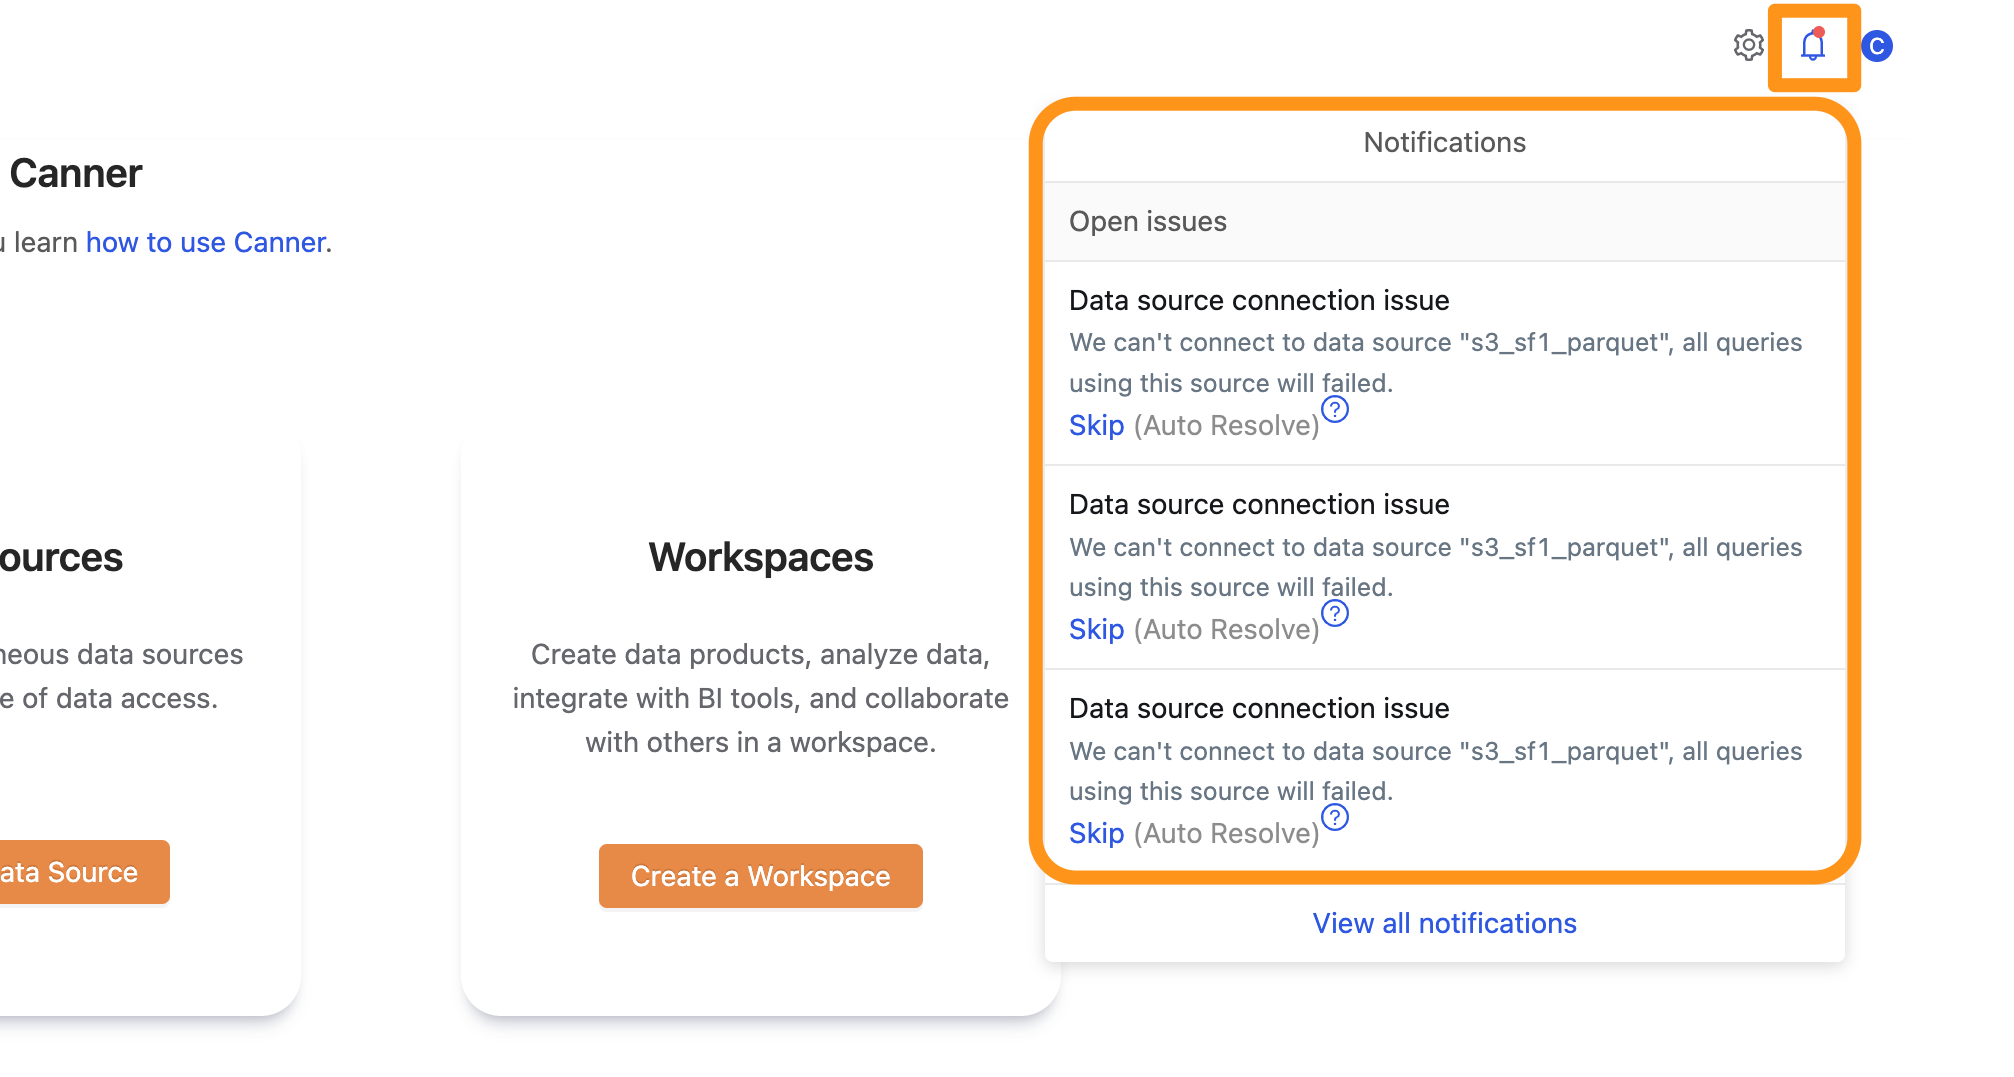
Task: Select the 'Notifications' panel title
Action: [1444, 142]
